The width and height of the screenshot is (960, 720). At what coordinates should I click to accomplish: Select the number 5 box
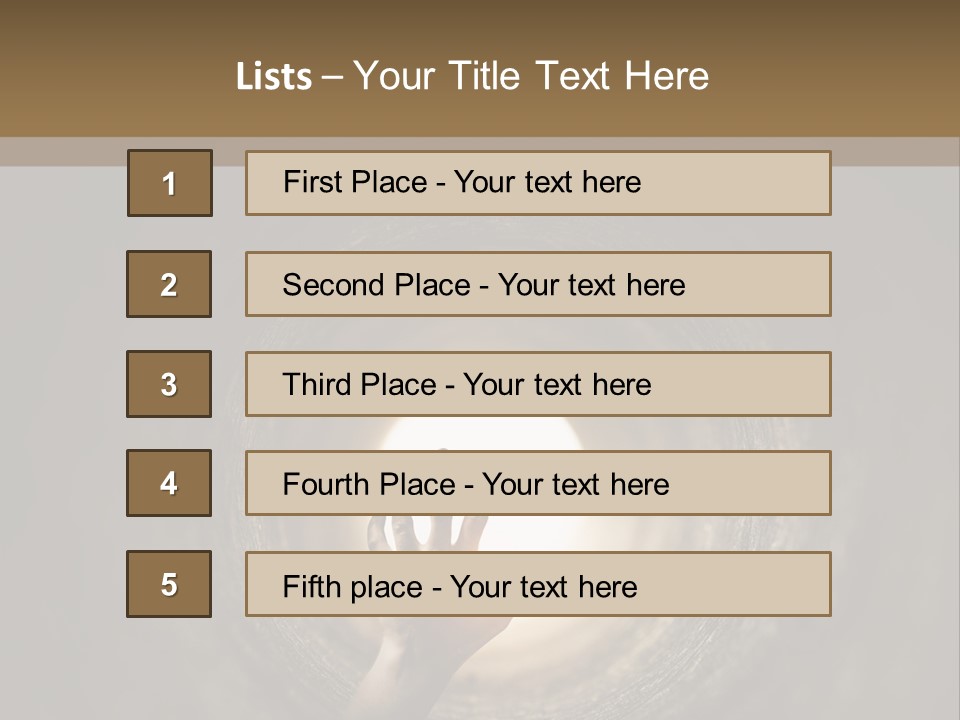click(x=169, y=584)
